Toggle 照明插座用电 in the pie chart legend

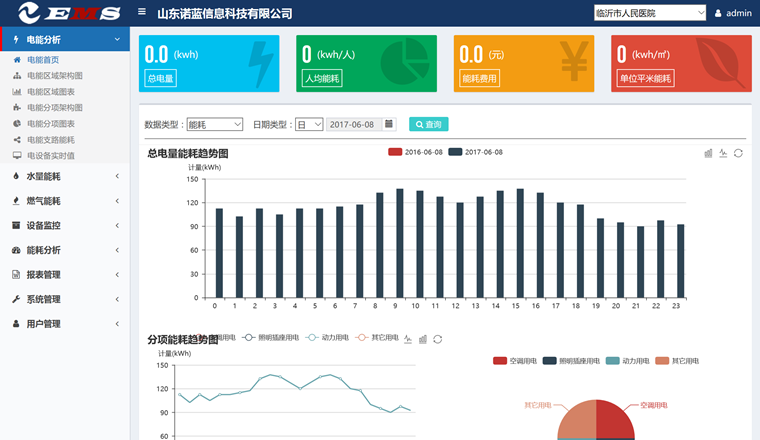(x=571, y=361)
